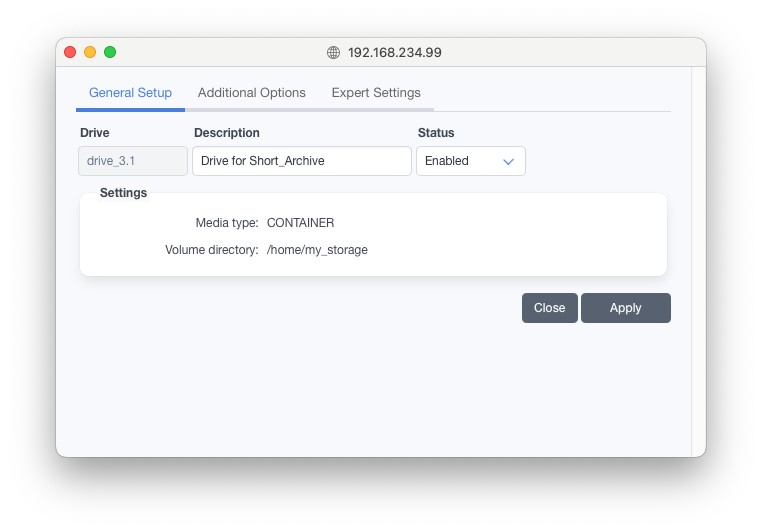This screenshot has width=762, height=531.
Task: Go to the Expert Settings tab
Action: coord(376,93)
